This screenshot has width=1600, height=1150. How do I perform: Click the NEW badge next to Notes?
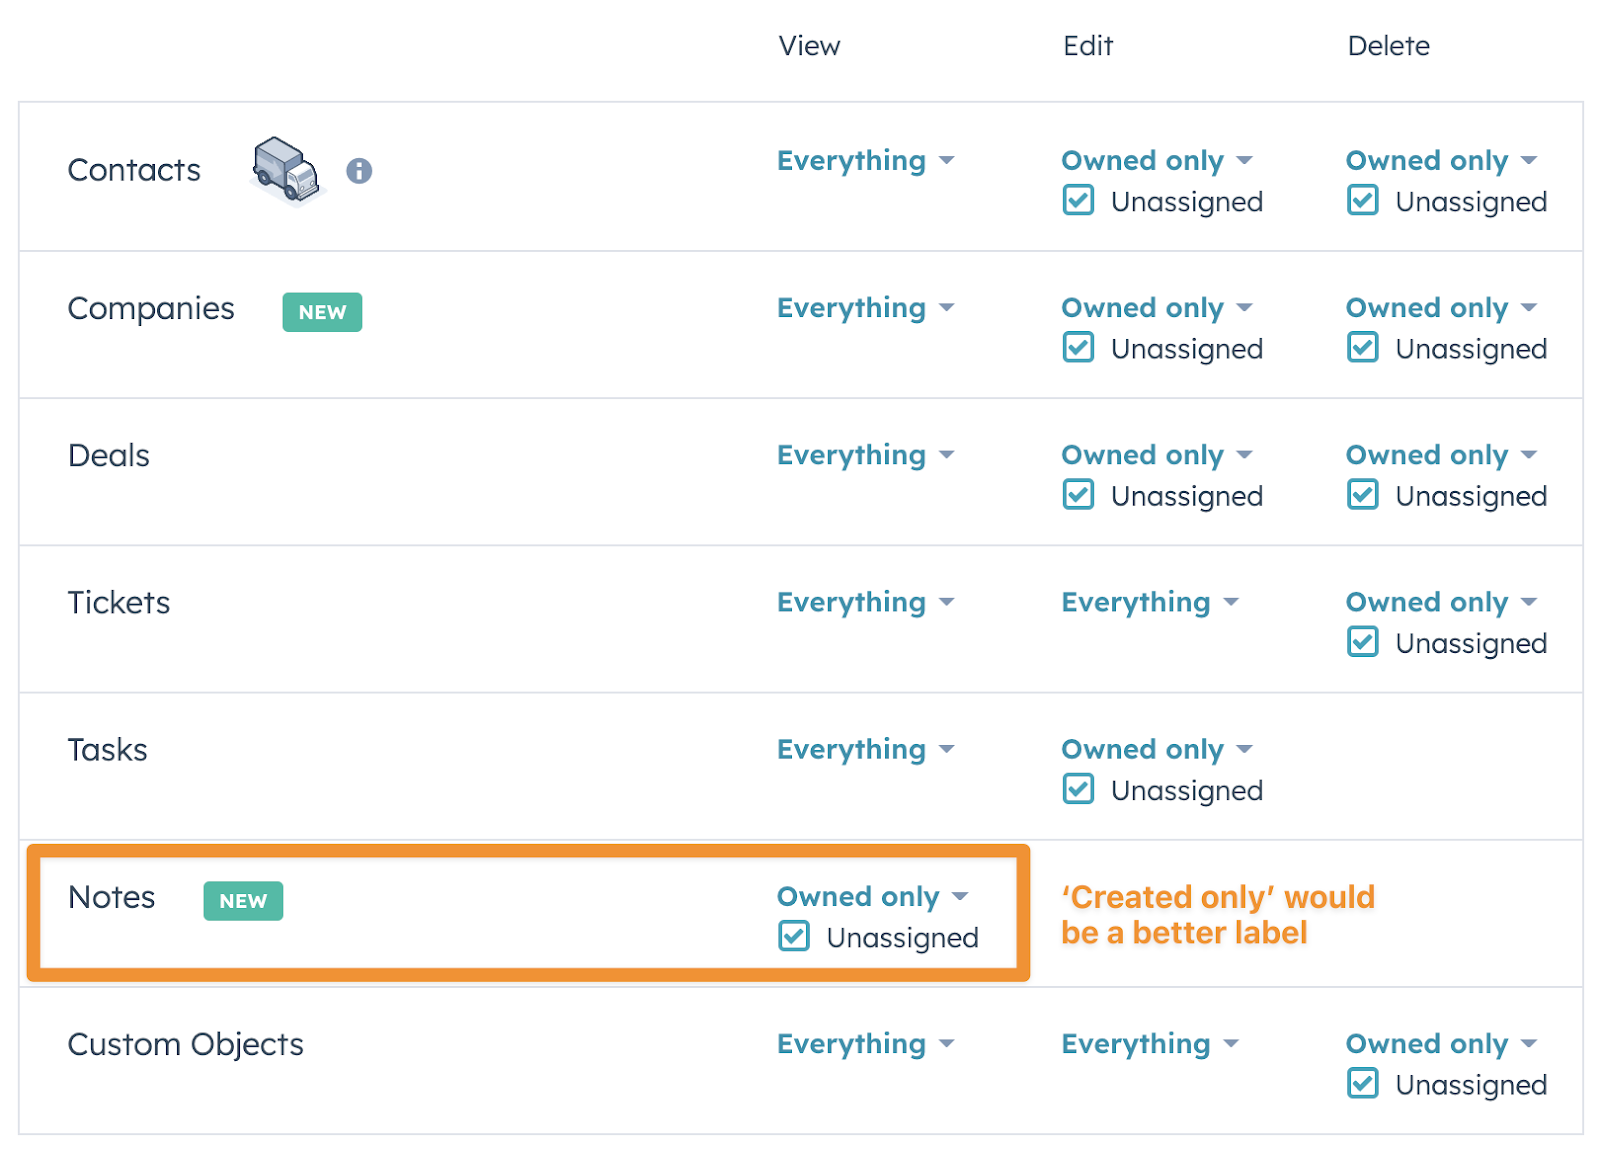click(x=243, y=901)
